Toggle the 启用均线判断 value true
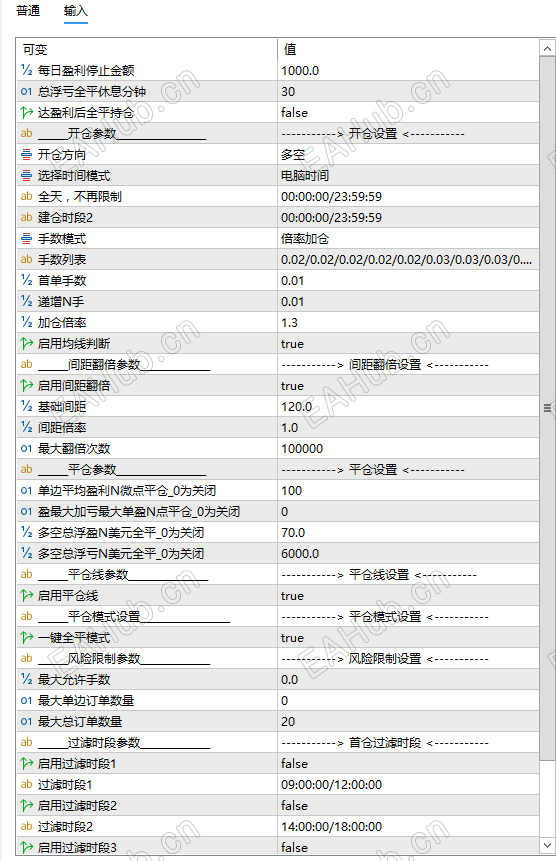The height and width of the screenshot is (861, 556). click(408, 344)
